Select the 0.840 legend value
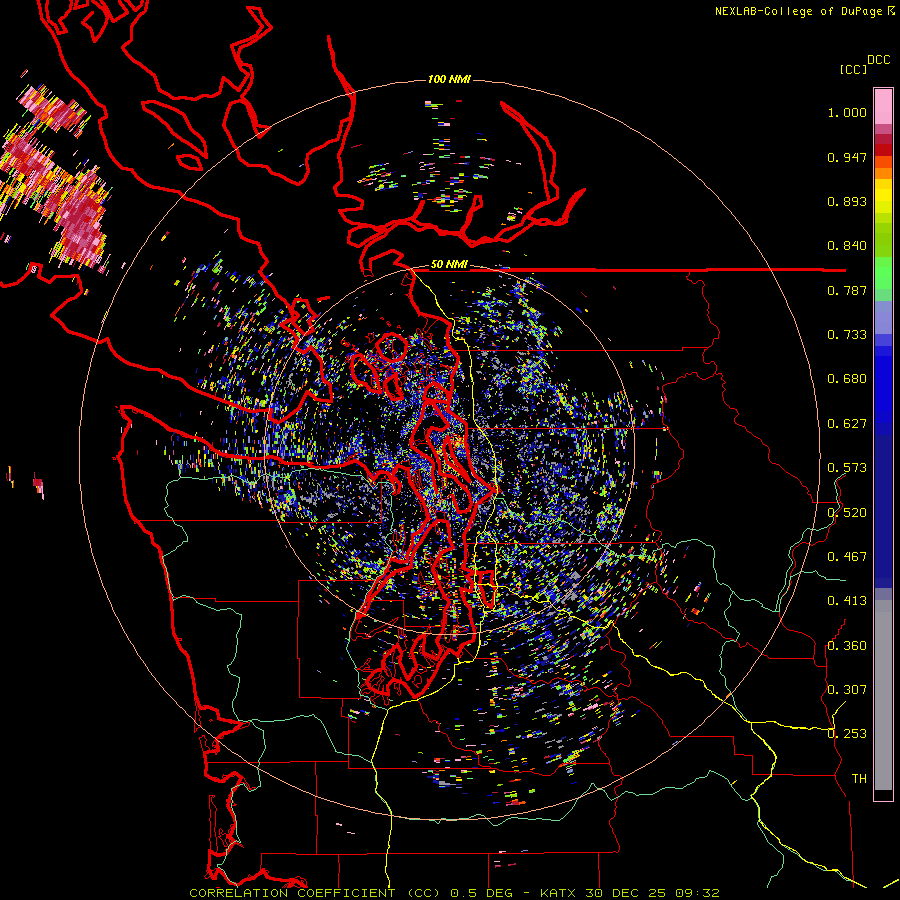Viewport: 900px width, 900px height. pos(847,246)
